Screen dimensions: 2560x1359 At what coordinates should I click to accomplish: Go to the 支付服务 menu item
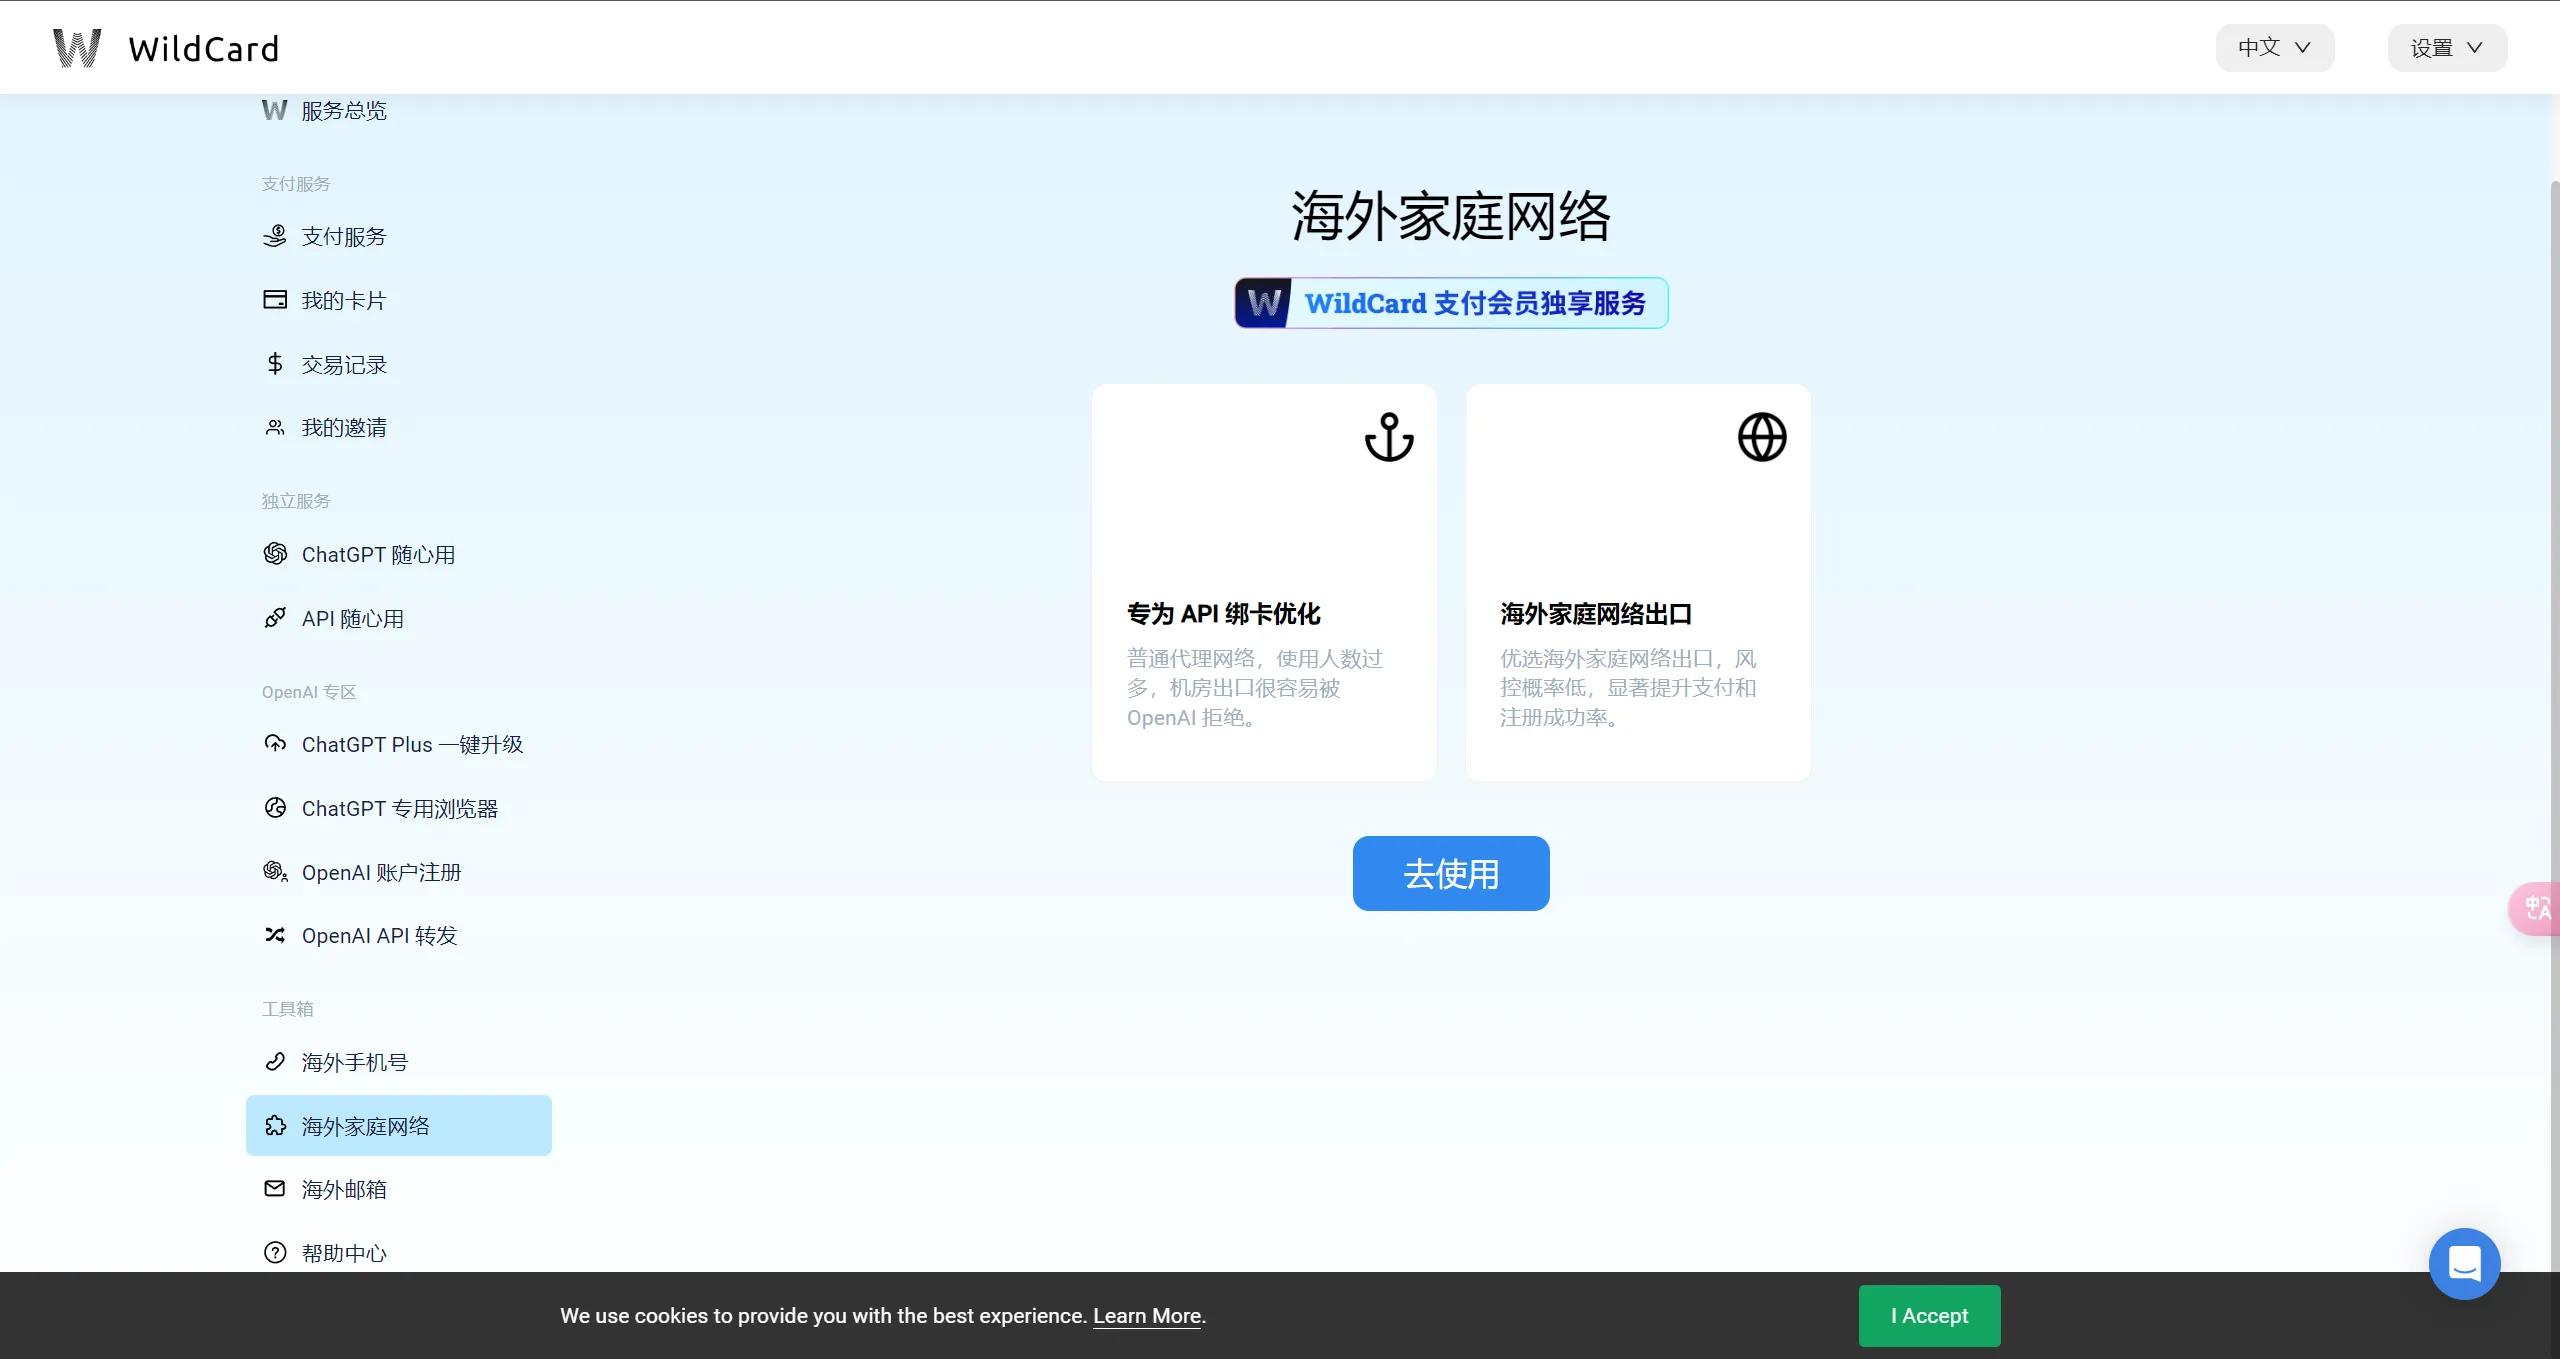click(344, 236)
